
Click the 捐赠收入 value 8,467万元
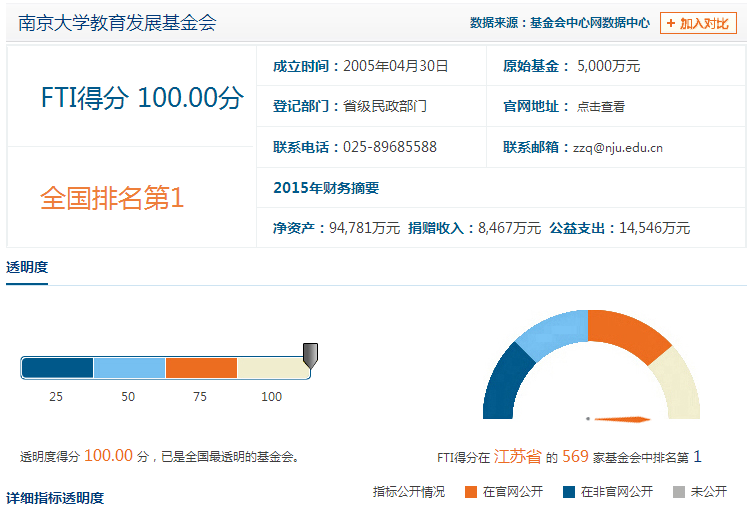[510, 228]
